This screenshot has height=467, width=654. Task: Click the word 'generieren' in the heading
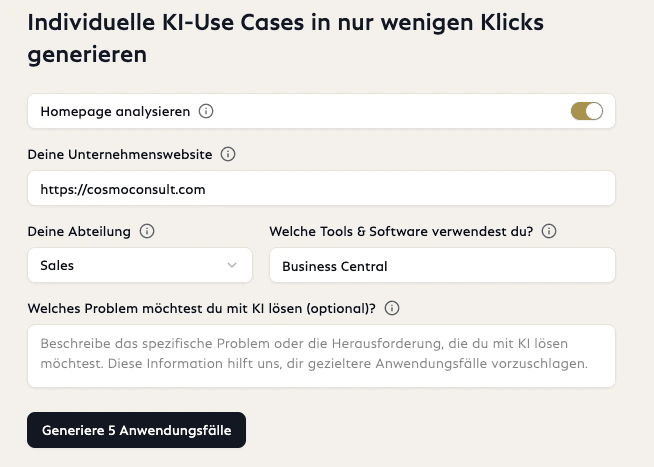87,54
